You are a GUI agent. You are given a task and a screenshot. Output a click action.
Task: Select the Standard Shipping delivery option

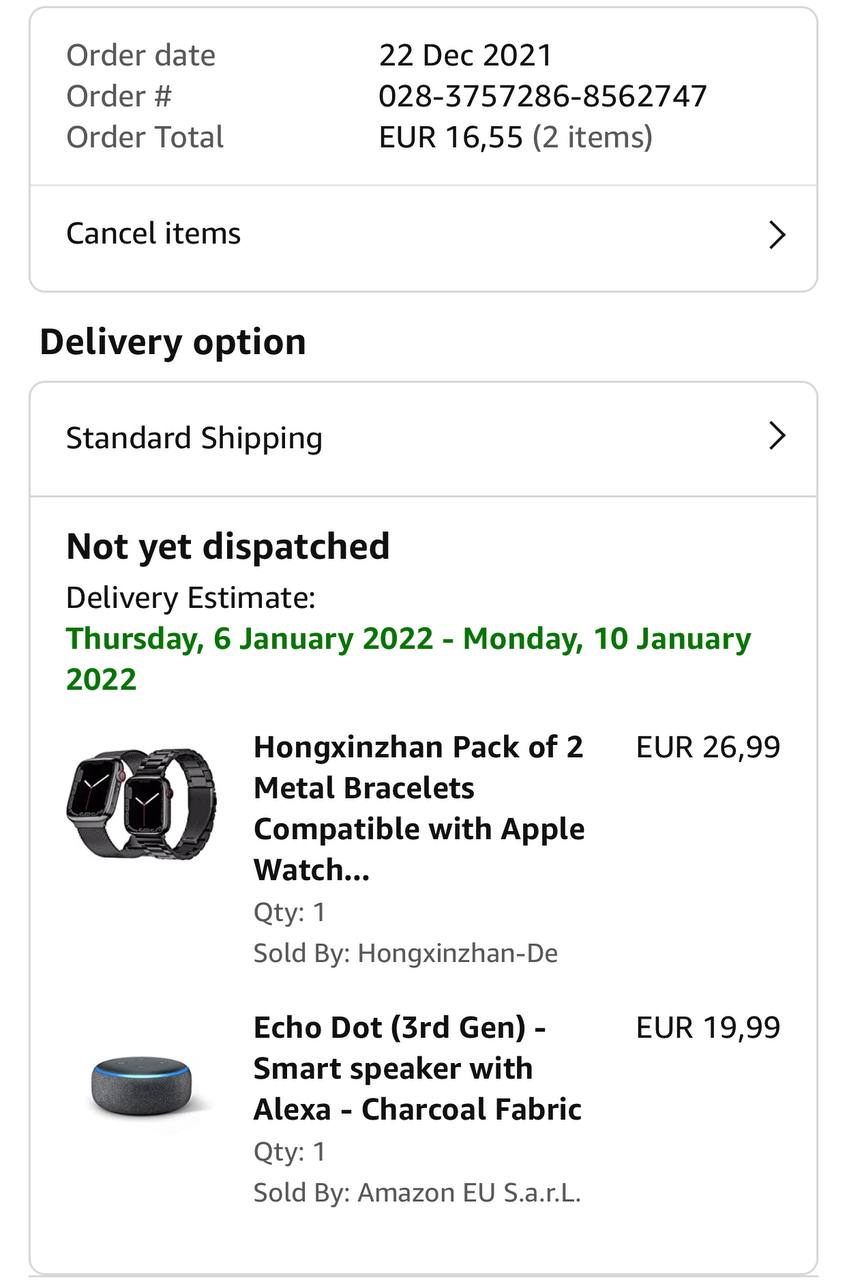click(194, 438)
